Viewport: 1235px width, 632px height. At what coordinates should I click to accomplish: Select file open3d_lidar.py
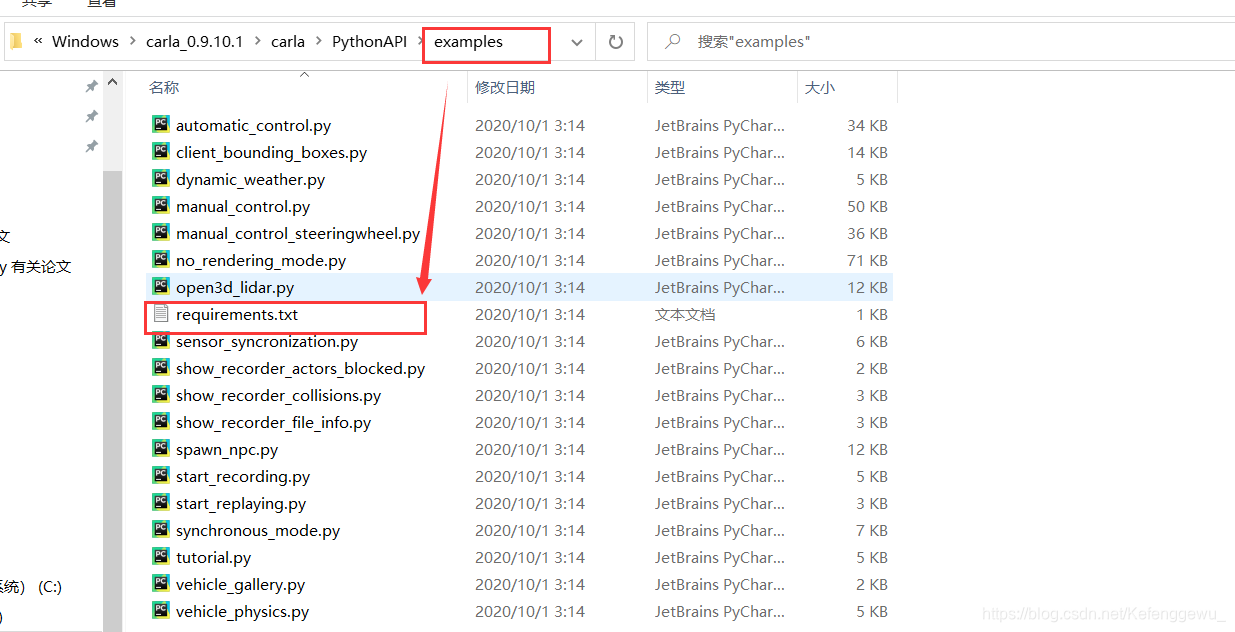point(235,288)
